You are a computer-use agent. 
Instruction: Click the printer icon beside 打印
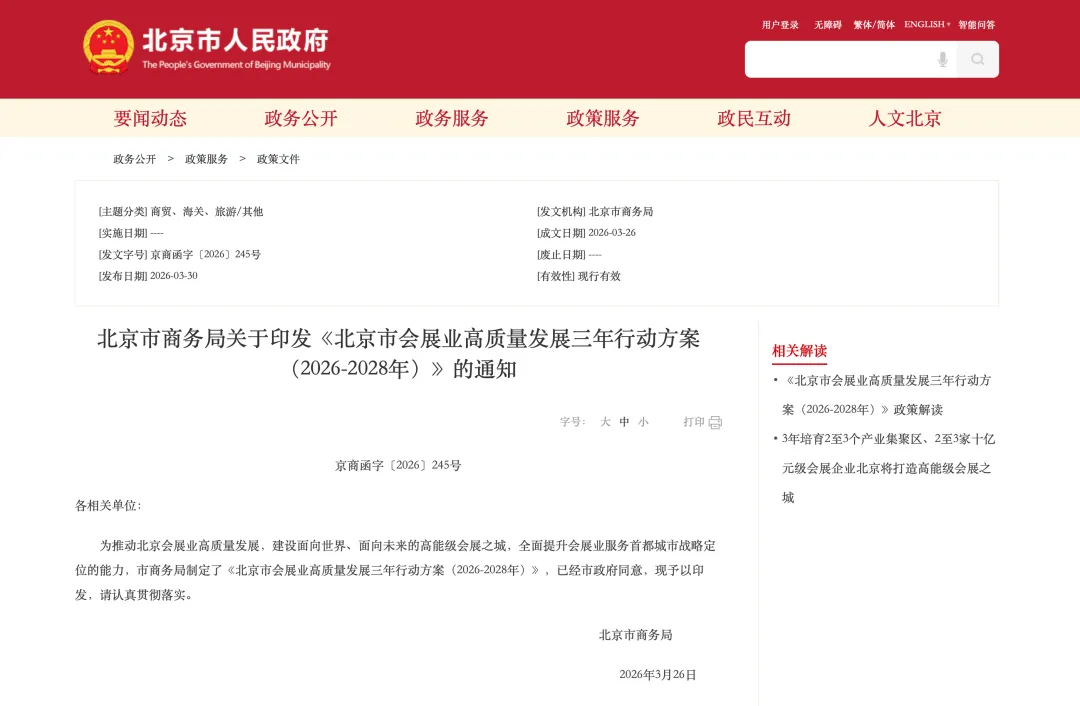point(715,422)
